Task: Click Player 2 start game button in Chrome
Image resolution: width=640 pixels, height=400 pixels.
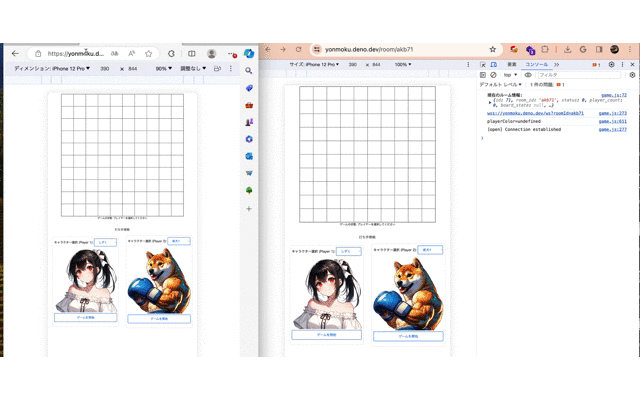Action: point(408,336)
